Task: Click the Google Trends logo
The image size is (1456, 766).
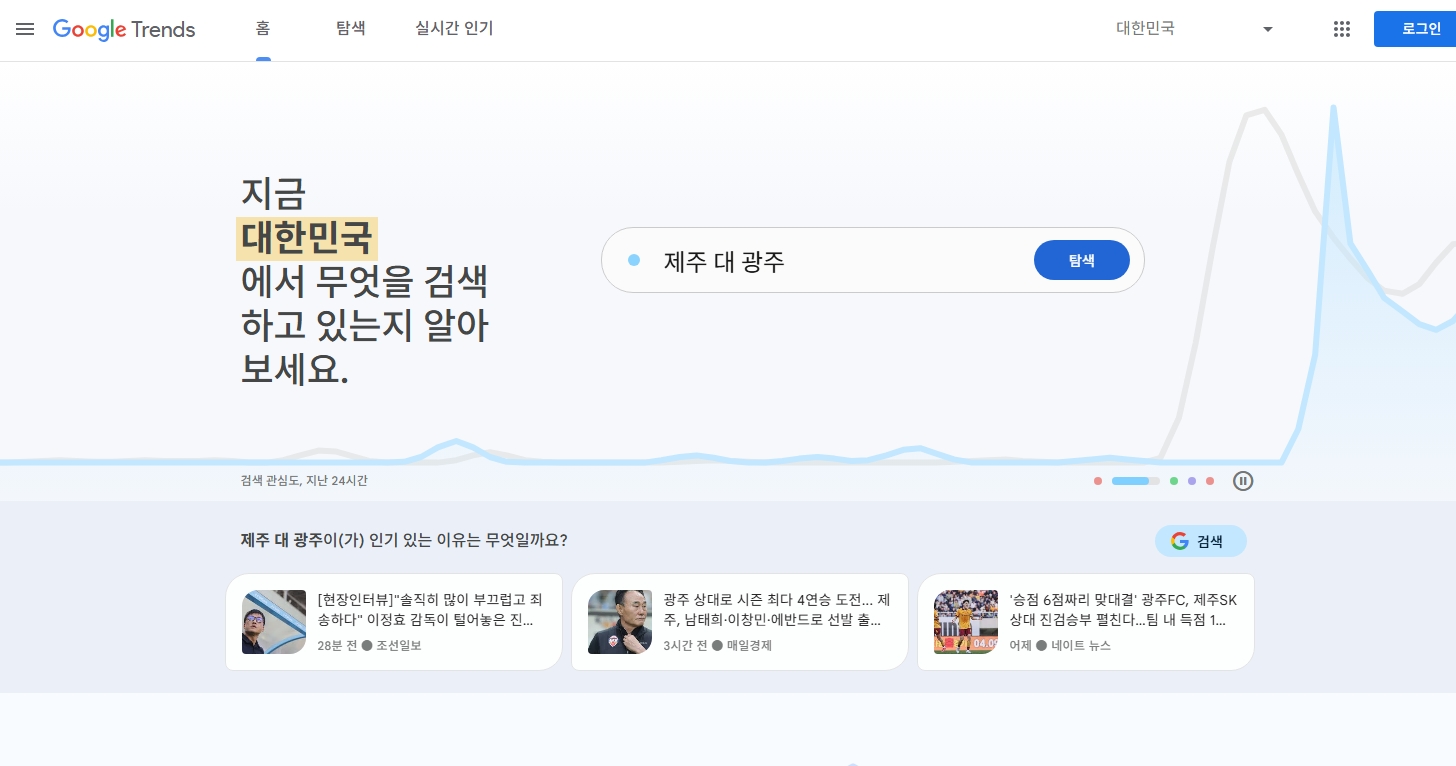Action: [124, 29]
